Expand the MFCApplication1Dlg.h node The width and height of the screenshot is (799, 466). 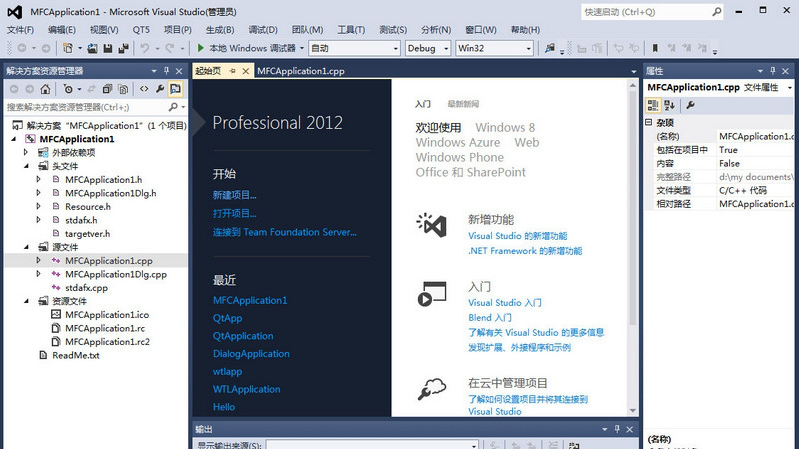click(38, 193)
